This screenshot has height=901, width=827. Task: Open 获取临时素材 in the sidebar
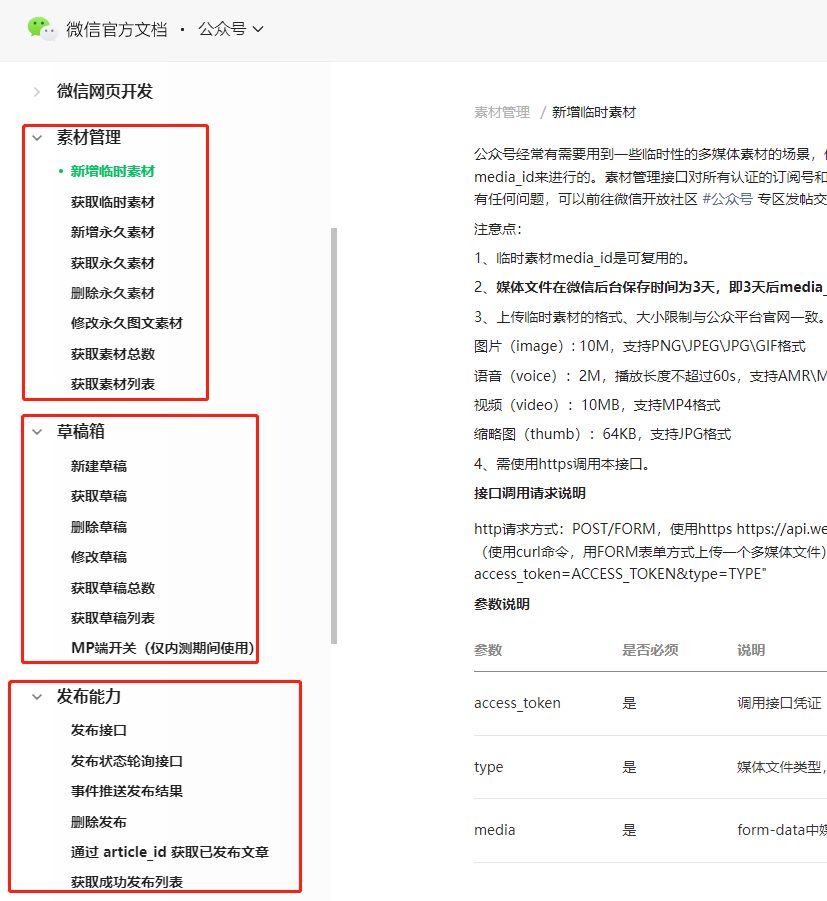pos(113,202)
